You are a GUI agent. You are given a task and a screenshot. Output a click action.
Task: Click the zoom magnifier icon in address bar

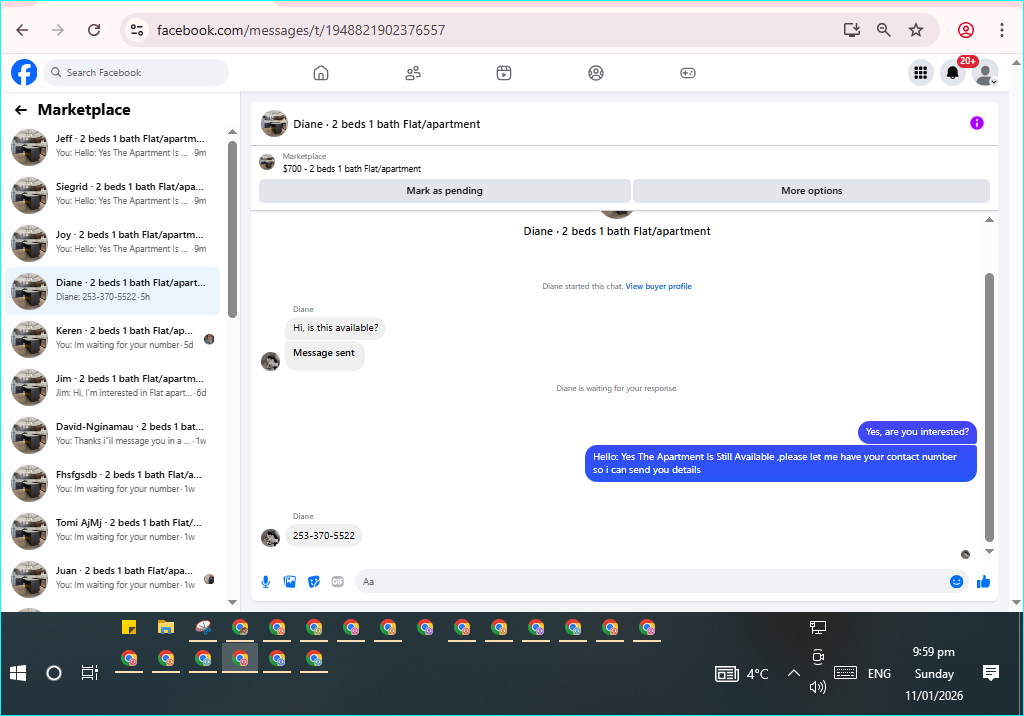[x=884, y=30]
